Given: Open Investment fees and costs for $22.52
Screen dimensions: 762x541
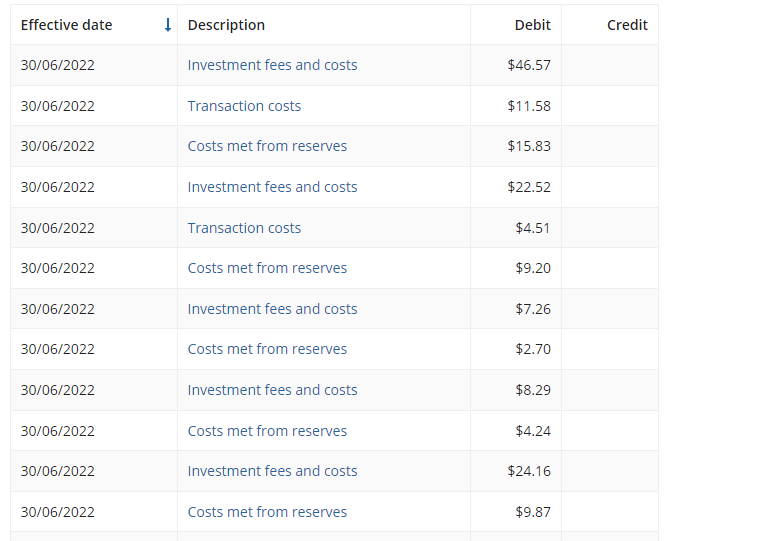Looking at the screenshot, I should coord(272,187).
